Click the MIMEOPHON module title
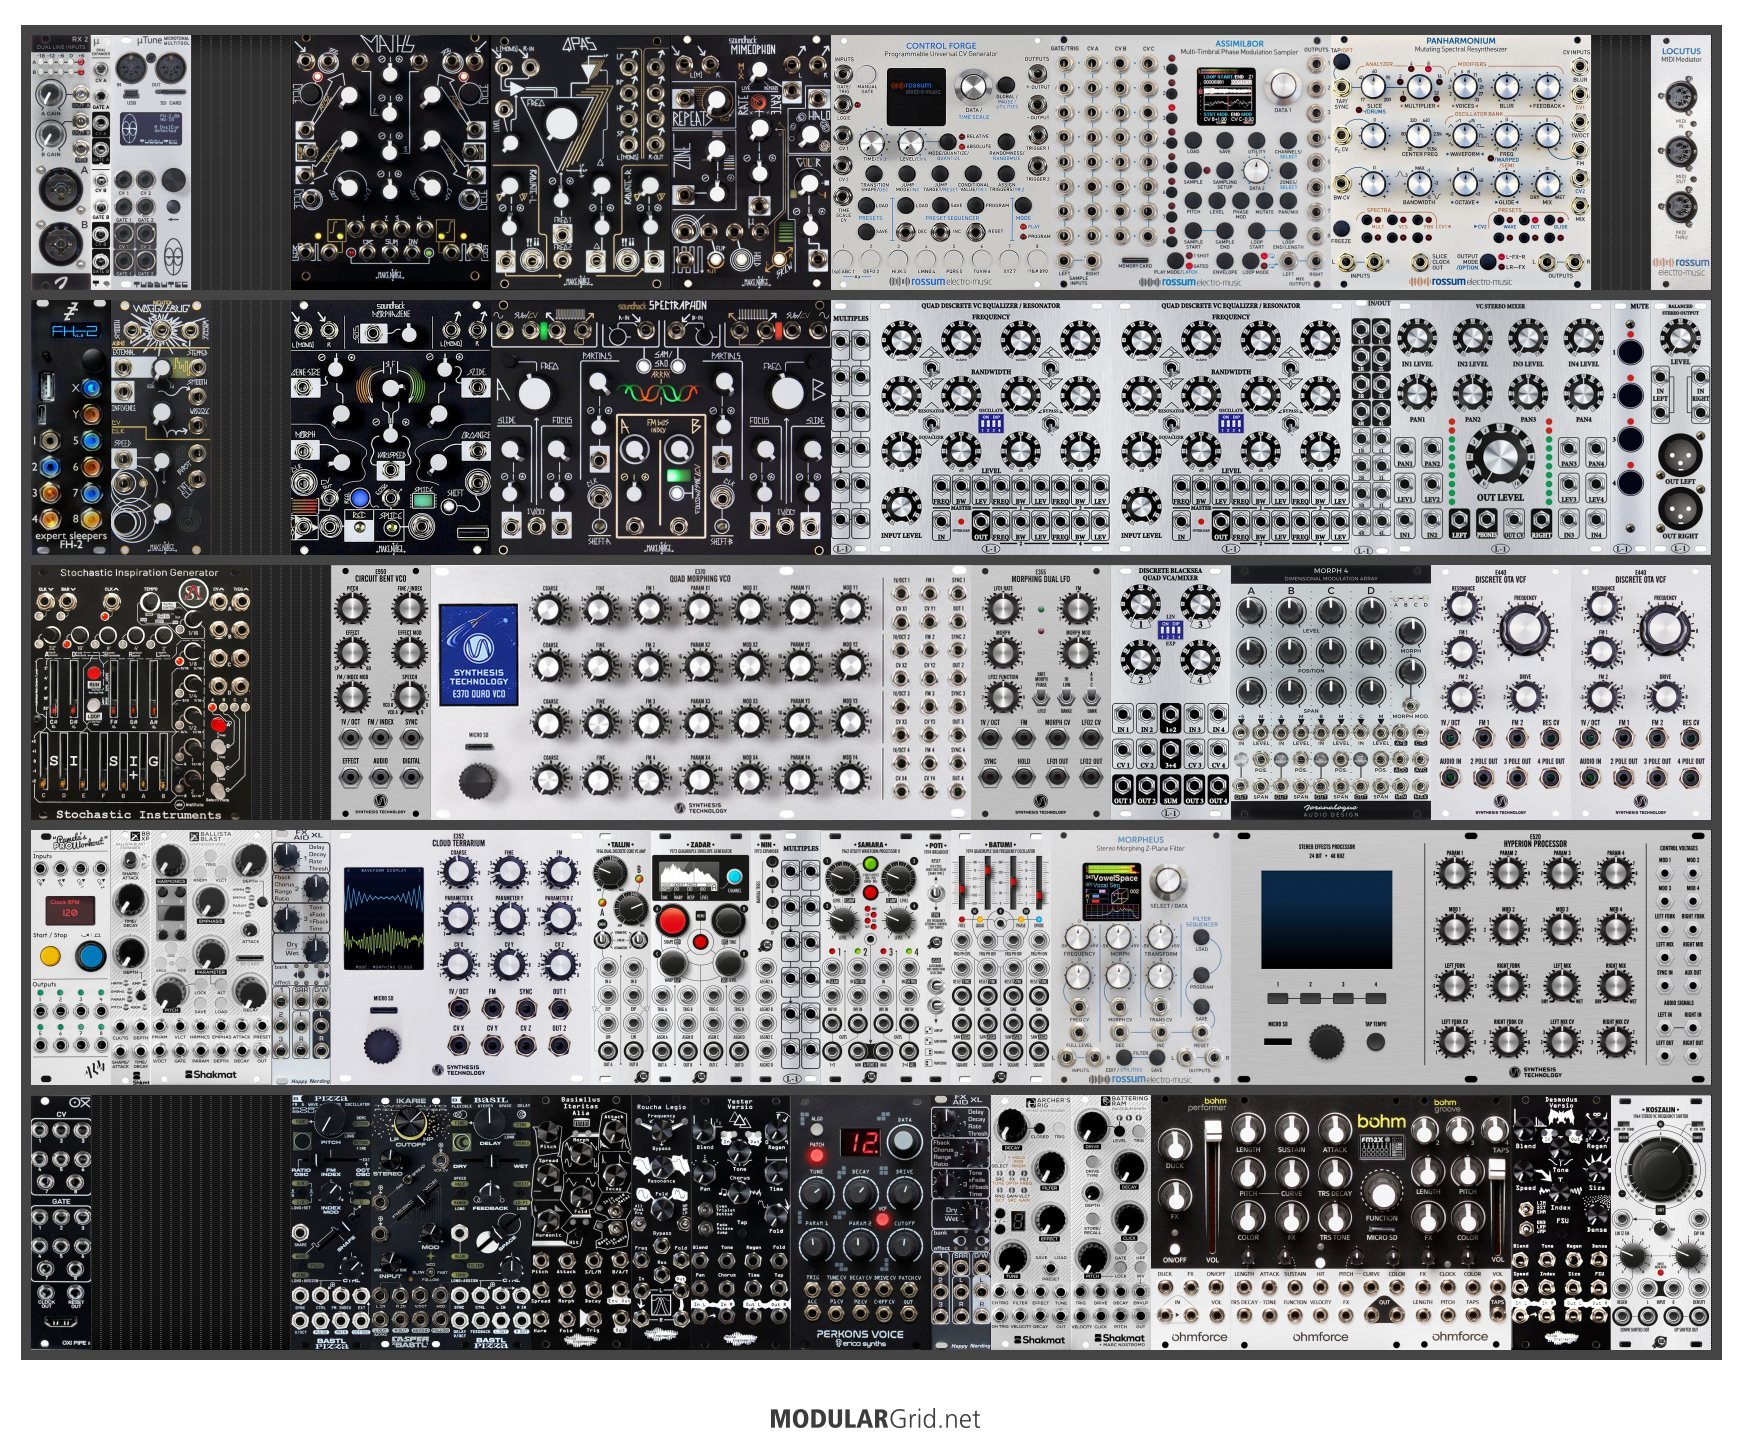Viewport: 1752px width, 1440px height. 752,48
